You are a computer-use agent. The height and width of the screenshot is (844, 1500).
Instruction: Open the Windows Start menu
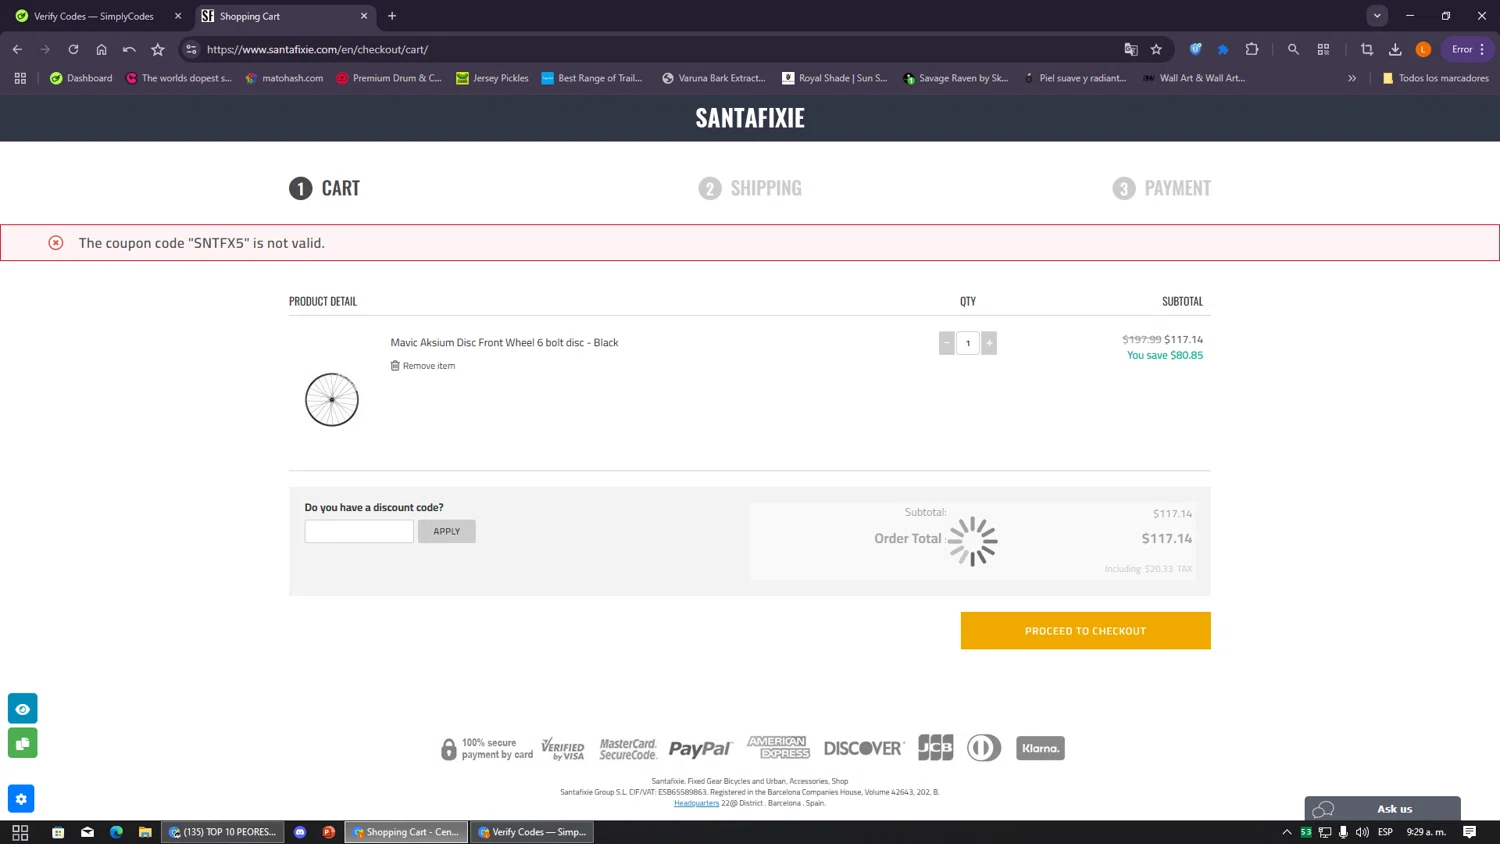[20, 832]
